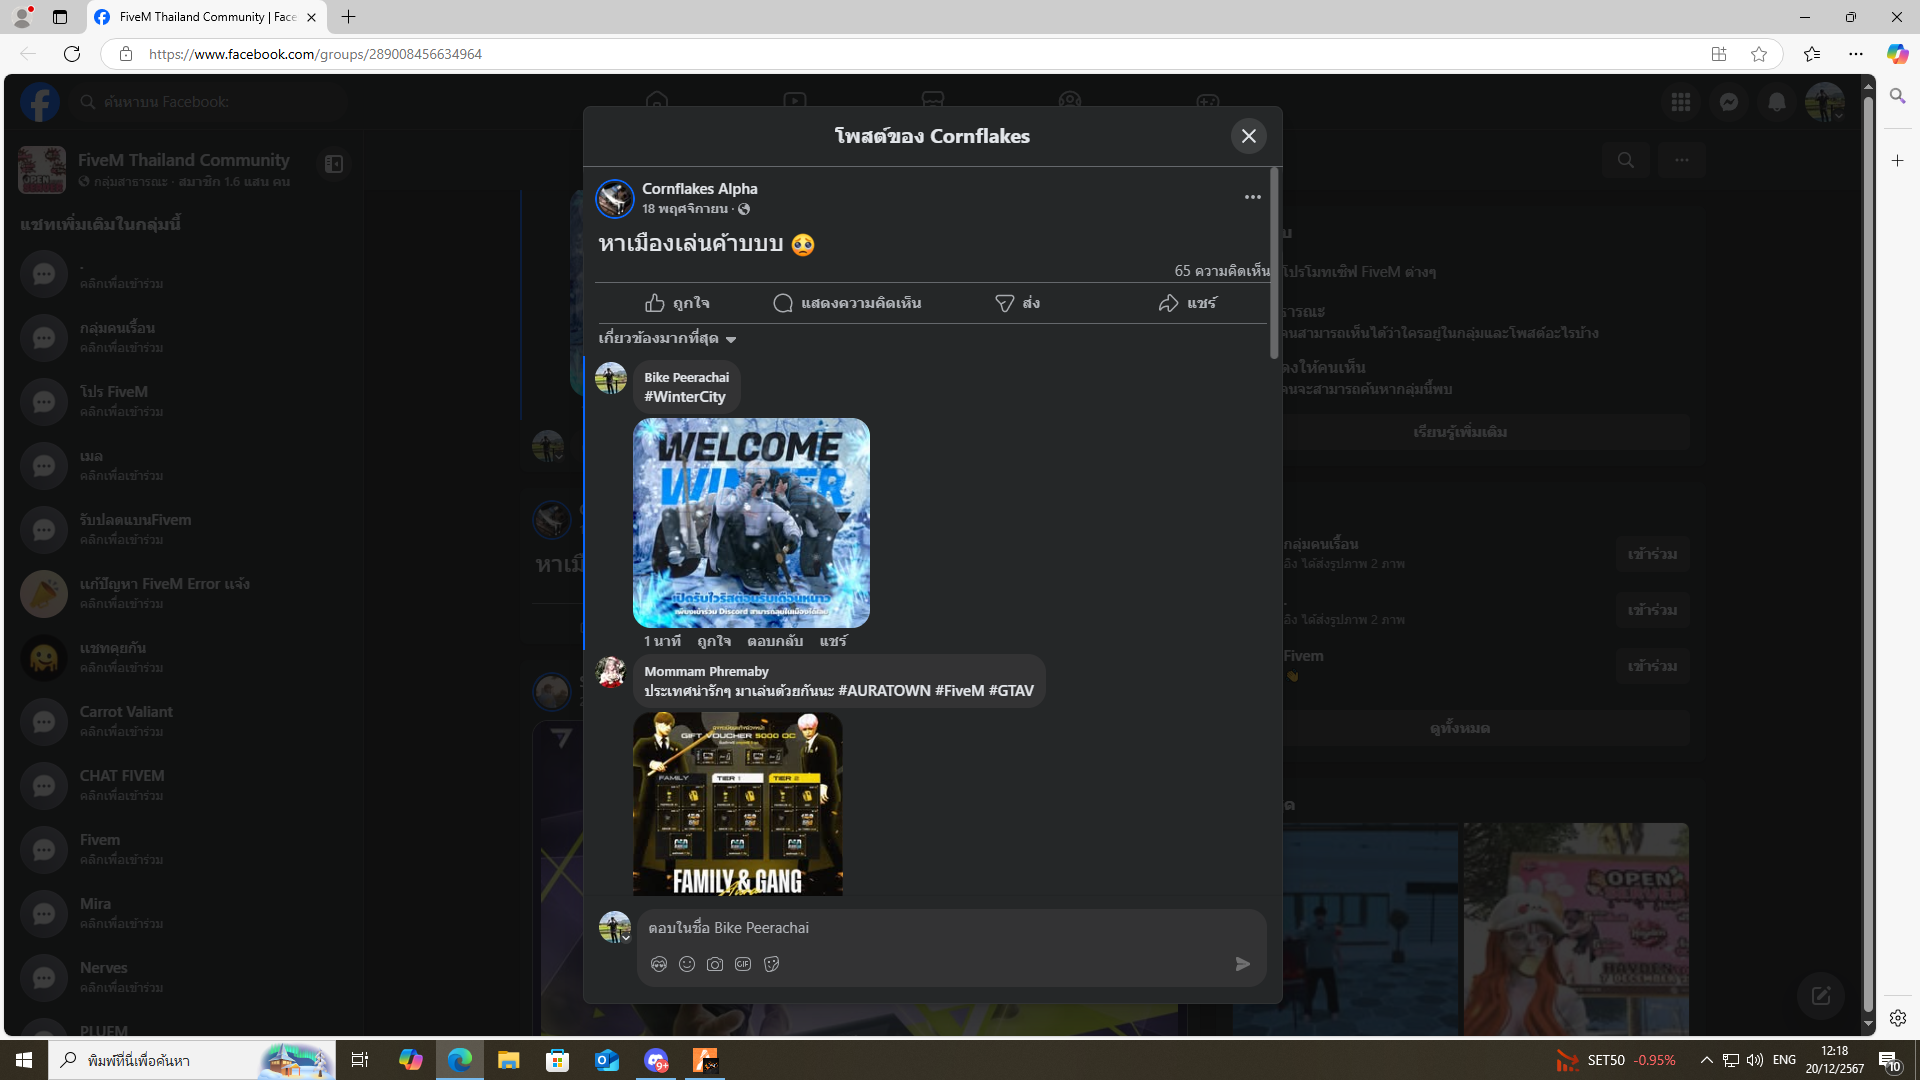
Task: Click reply under Bike Peerachai's comment
Action: pyautogui.click(x=774, y=641)
